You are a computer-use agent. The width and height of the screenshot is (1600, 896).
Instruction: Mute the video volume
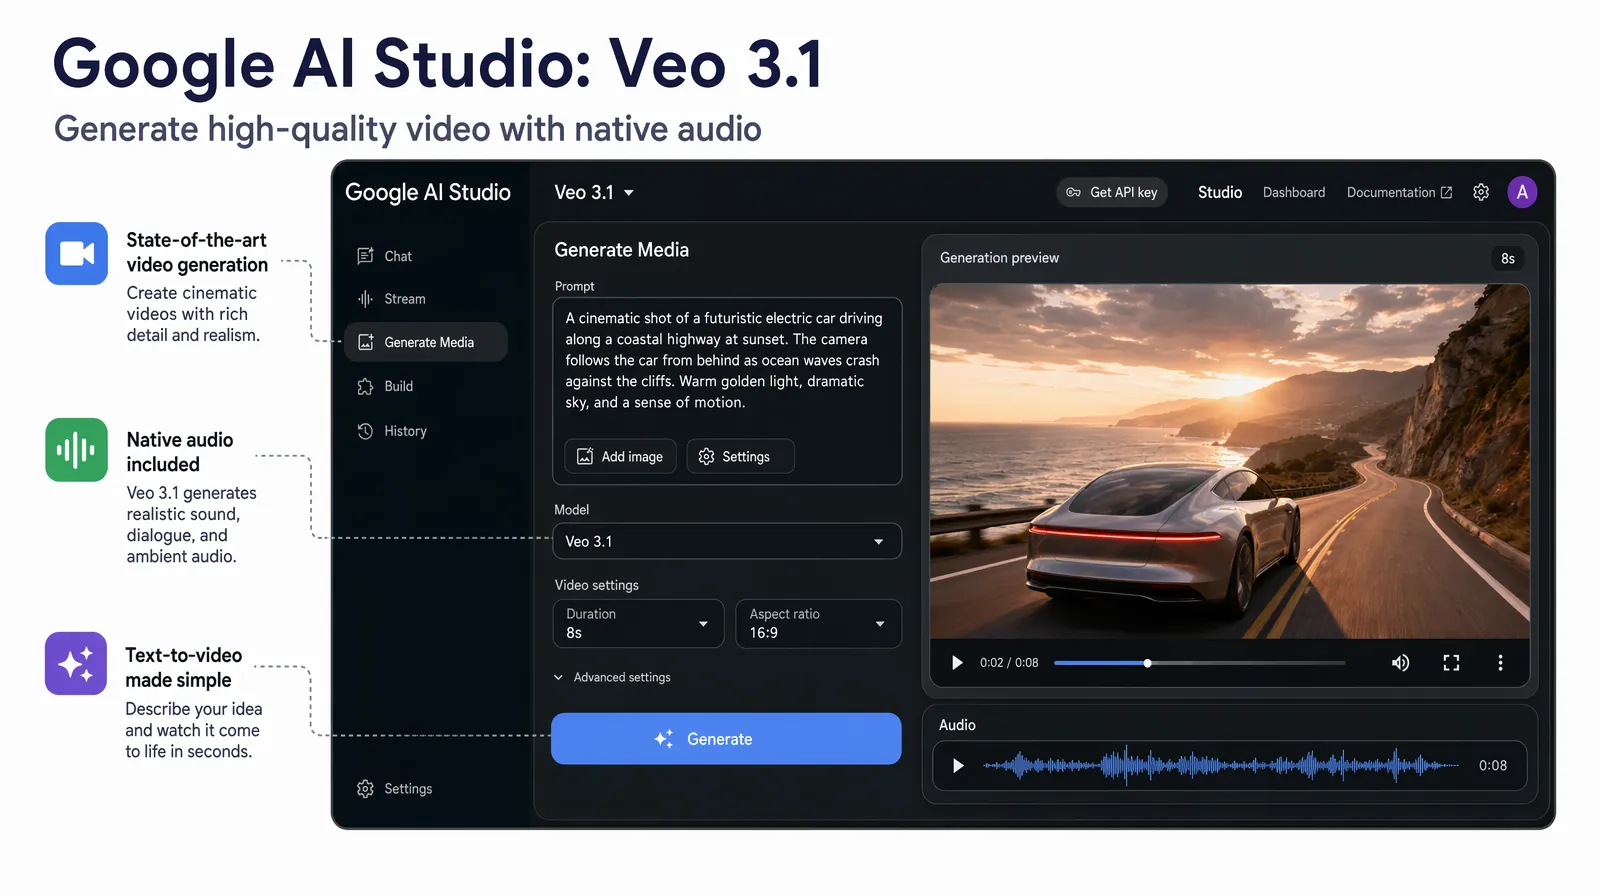point(1401,662)
